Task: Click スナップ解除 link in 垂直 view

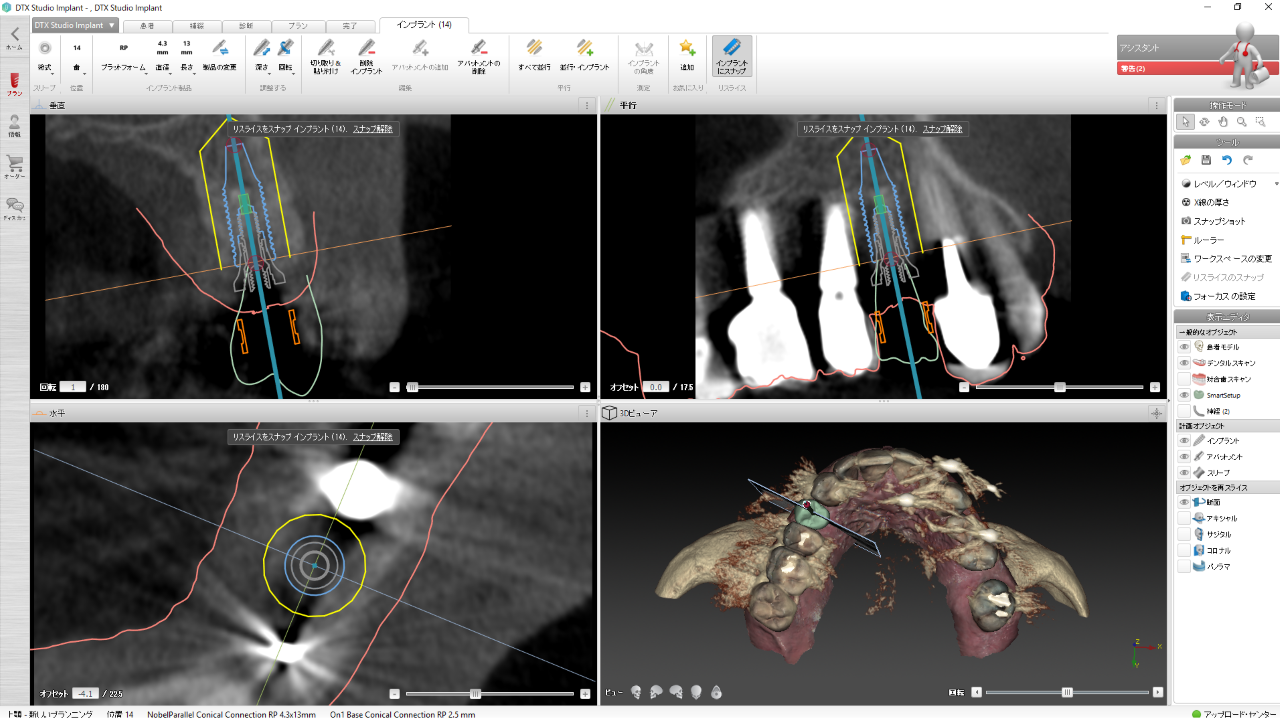Action: (x=372, y=129)
